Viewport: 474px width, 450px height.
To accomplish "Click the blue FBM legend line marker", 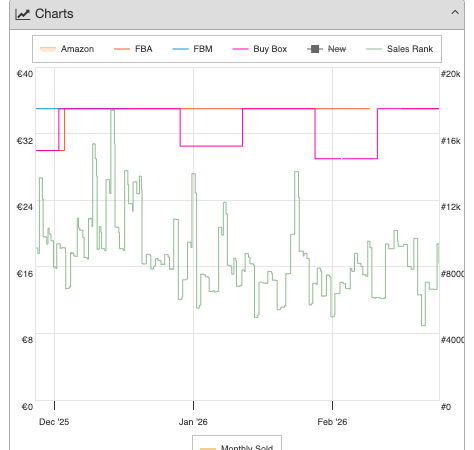I will tap(180, 49).
